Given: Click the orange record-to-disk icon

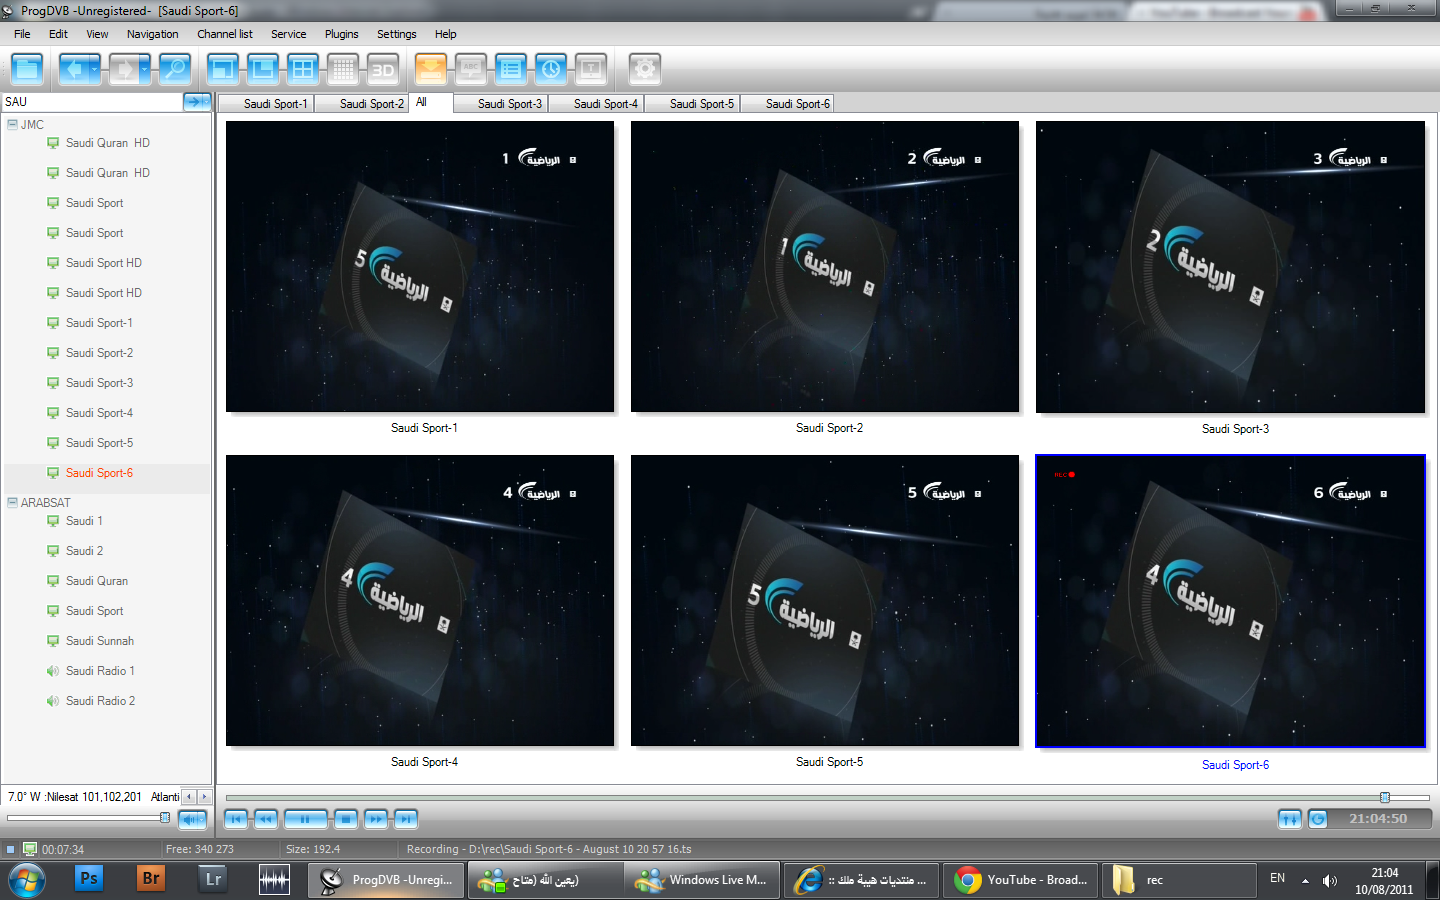Looking at the screenshot, I should click(431, 69).
